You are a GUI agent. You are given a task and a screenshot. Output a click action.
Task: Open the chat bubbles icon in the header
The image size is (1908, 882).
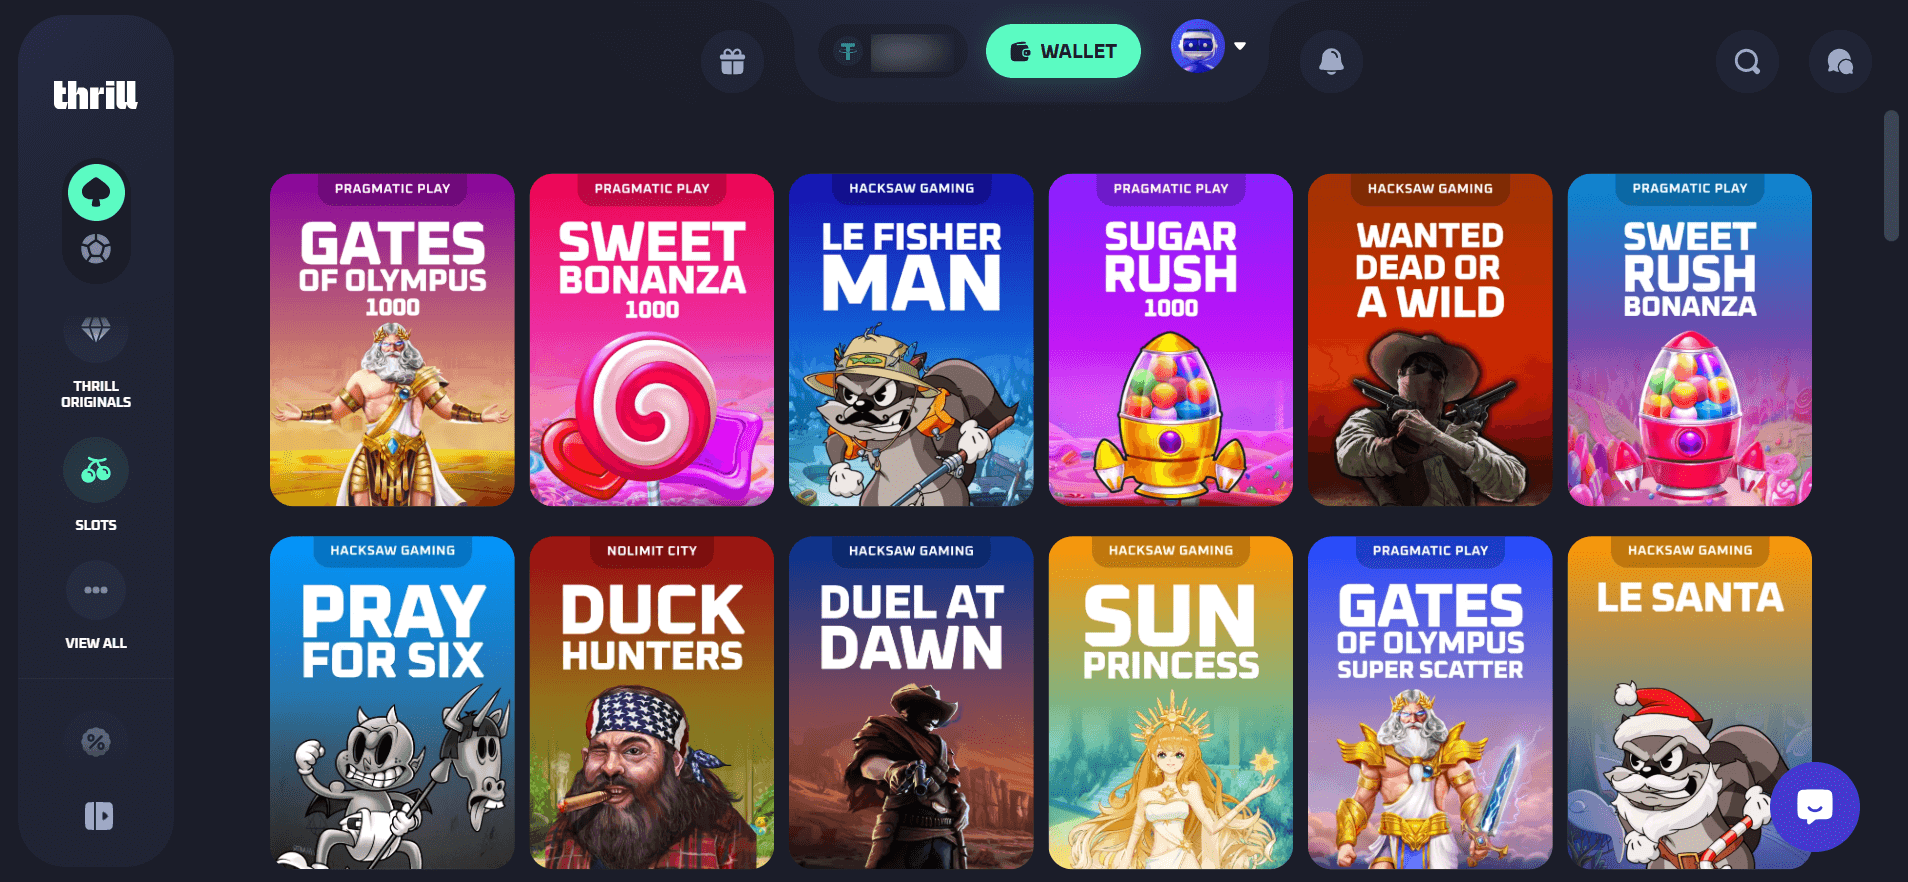[1840, 62]
